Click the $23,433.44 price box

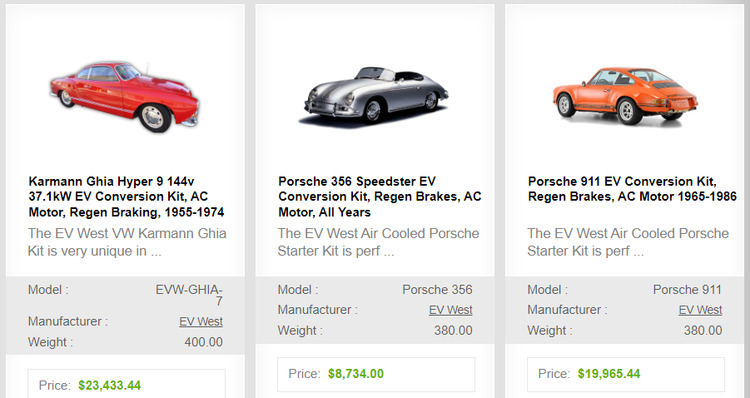pos(126,384)
